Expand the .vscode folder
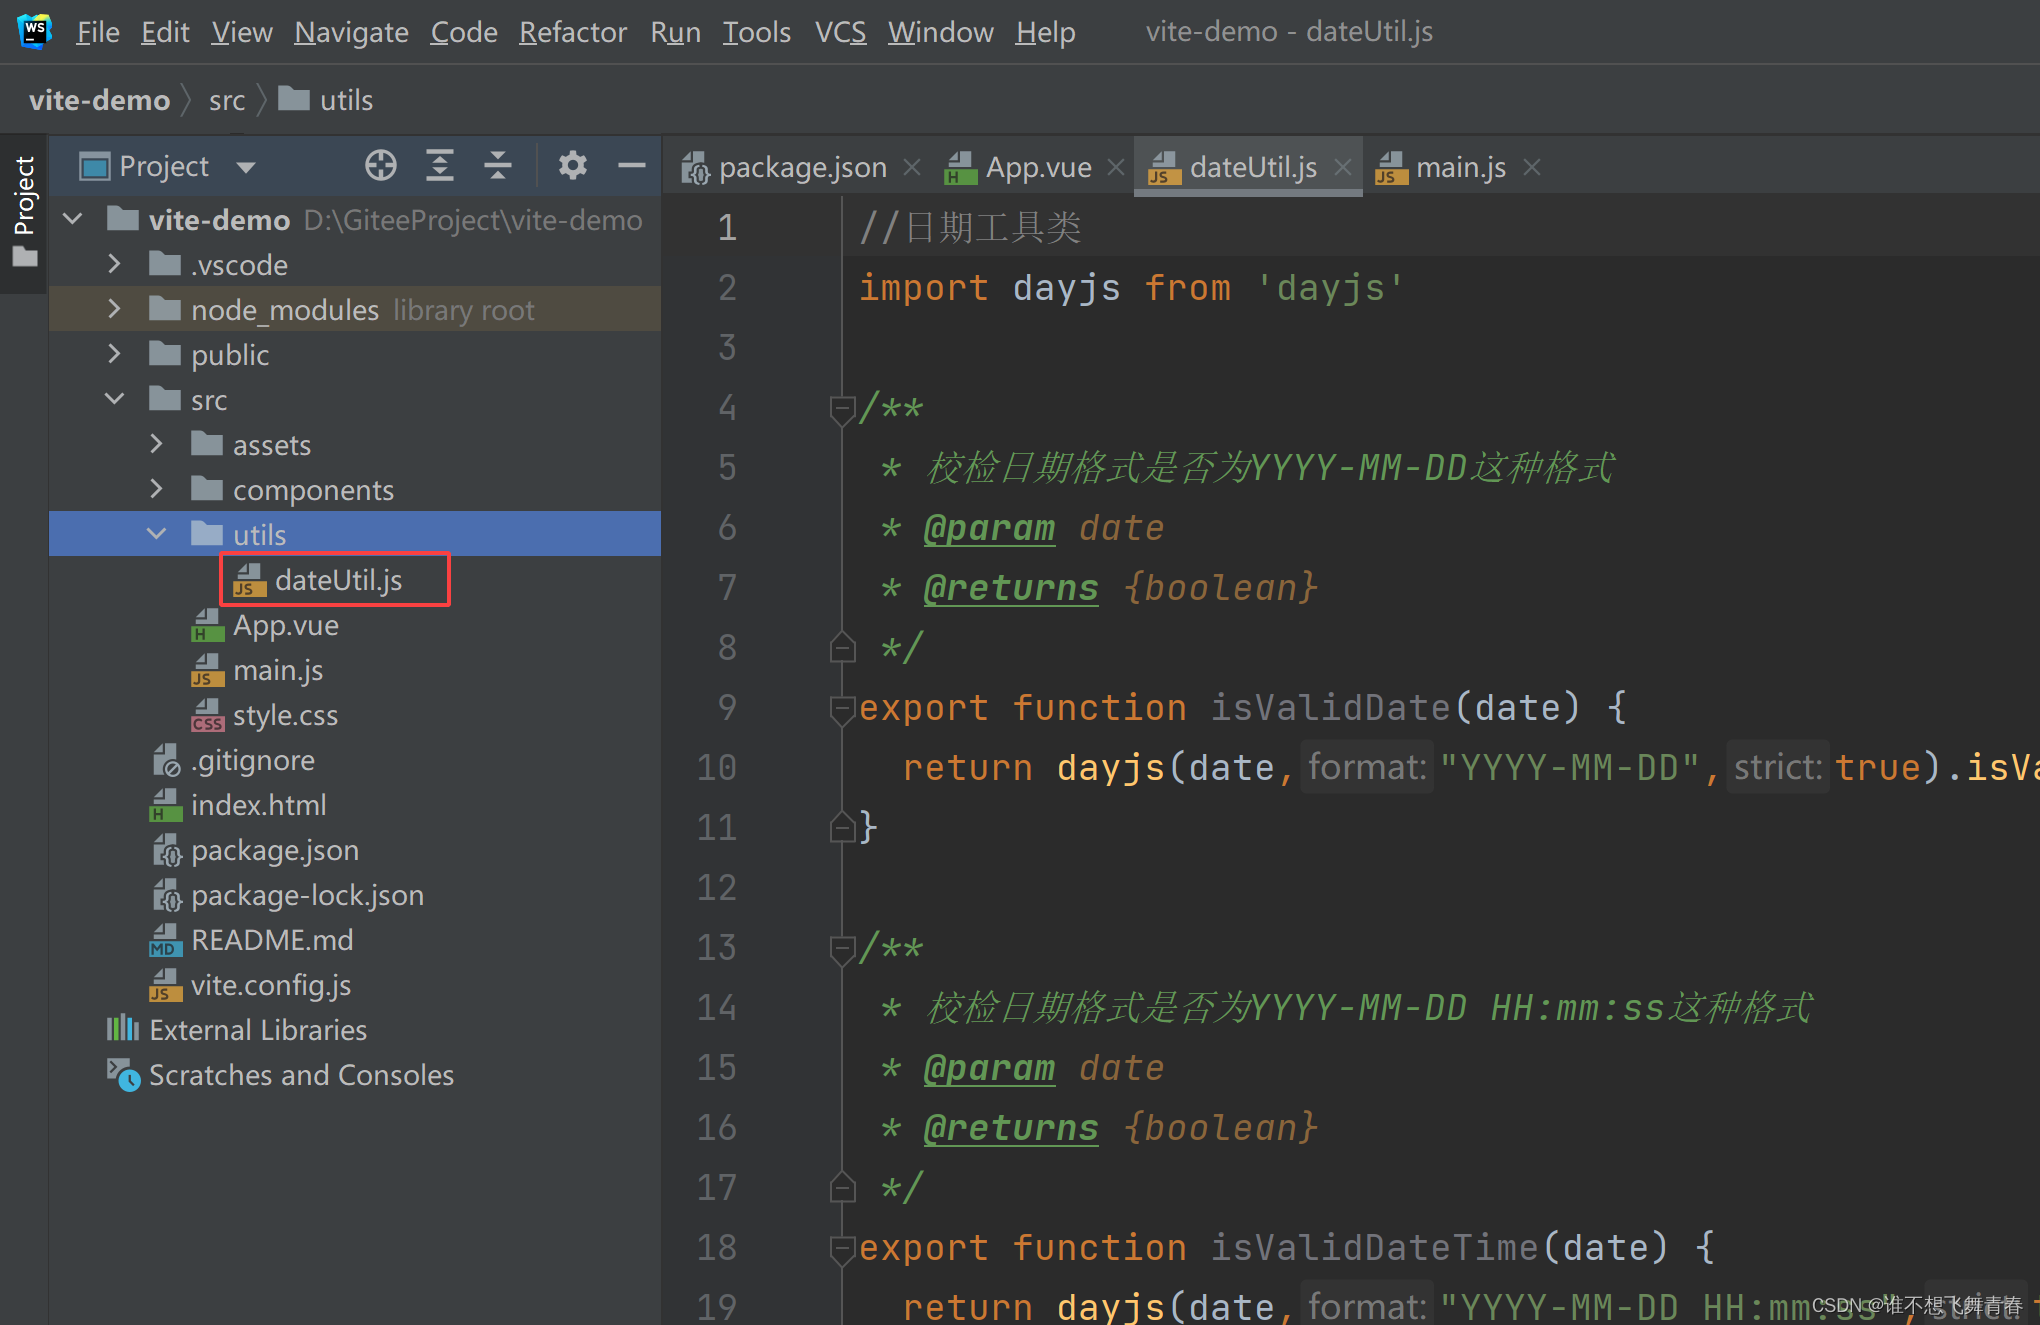 (x=114, y=264)
